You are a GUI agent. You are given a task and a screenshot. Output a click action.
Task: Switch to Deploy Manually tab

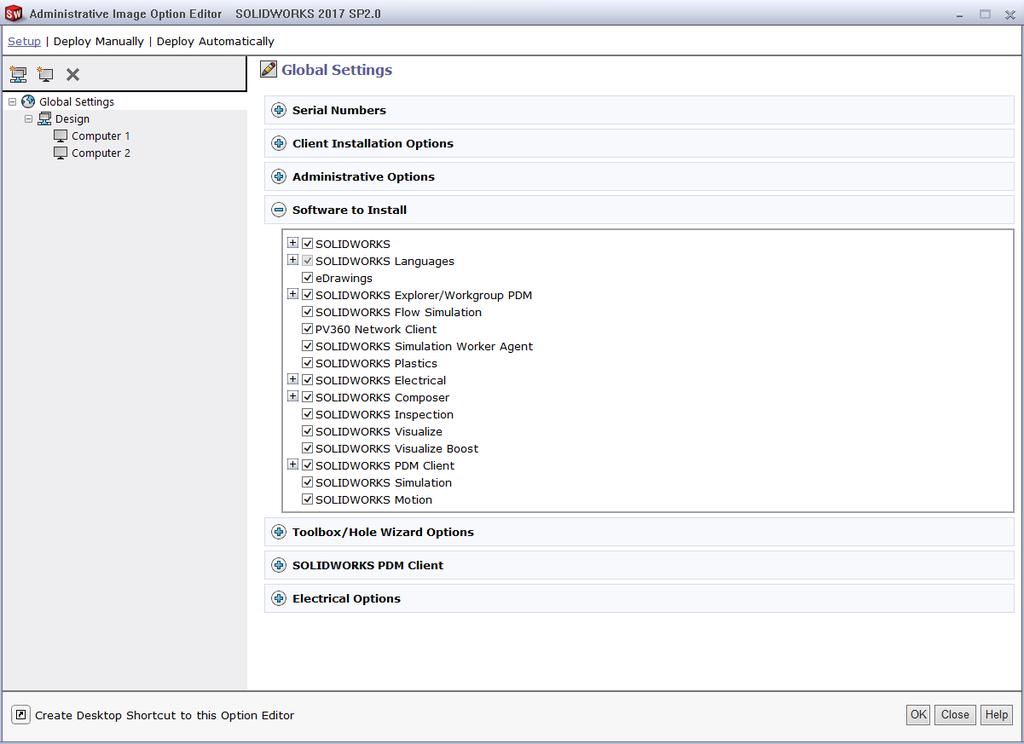[99, 41]
